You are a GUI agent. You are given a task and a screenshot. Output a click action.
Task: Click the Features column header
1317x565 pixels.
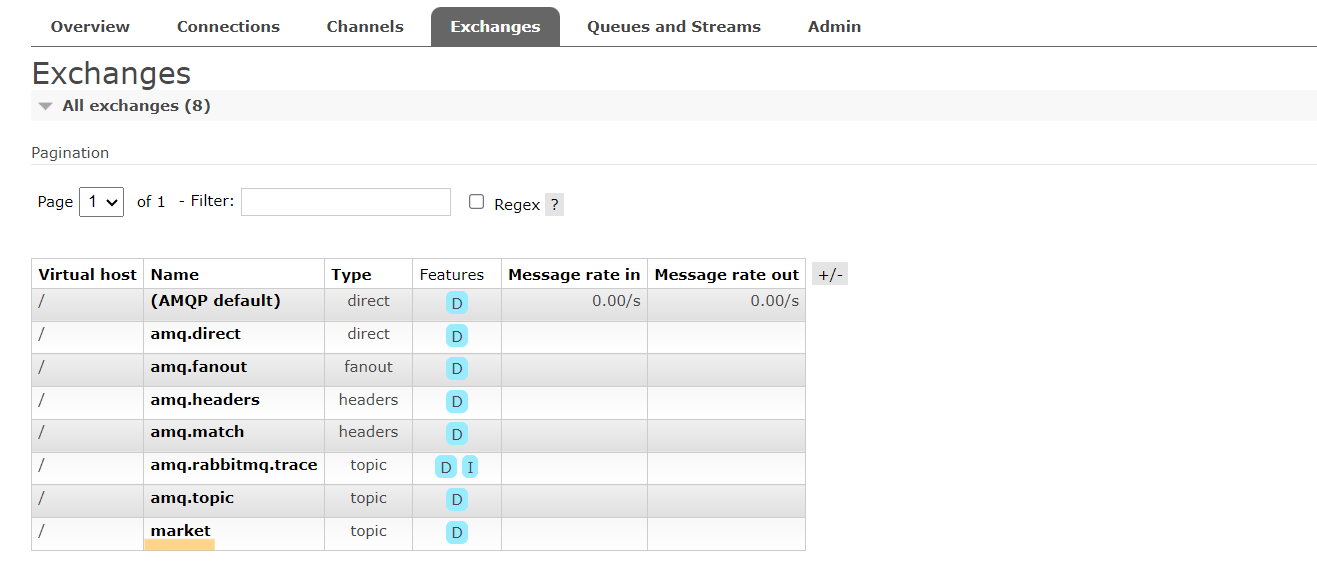pos(452,275)
